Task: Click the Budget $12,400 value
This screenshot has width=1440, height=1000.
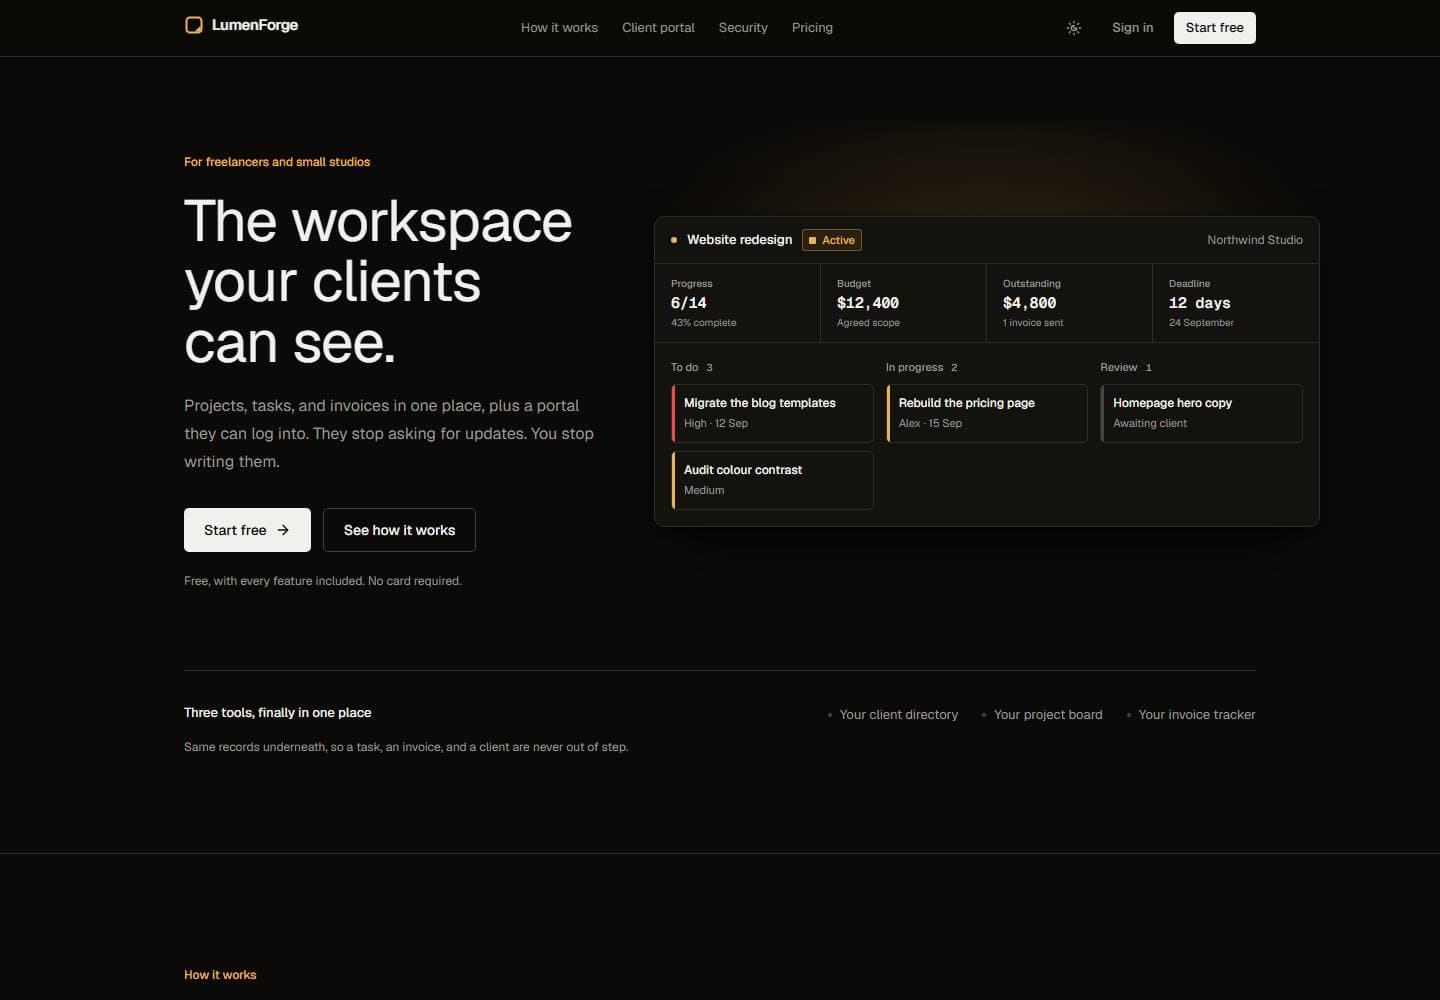Action: [x=868, y=303]
